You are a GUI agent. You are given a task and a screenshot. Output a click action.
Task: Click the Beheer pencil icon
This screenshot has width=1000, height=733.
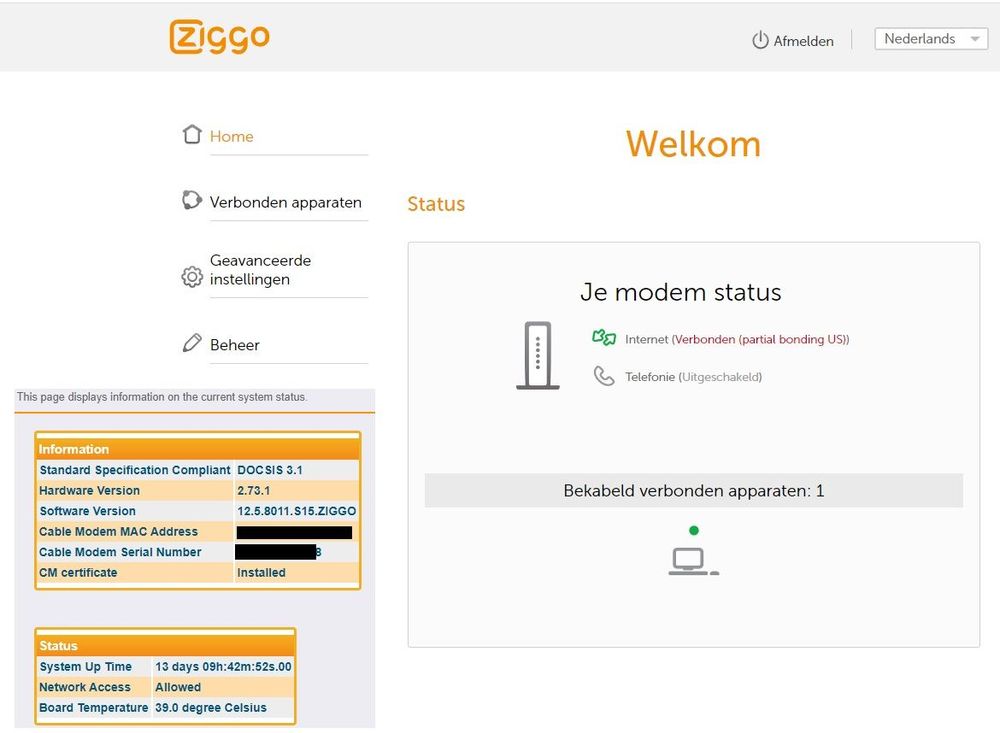(192, 342)
